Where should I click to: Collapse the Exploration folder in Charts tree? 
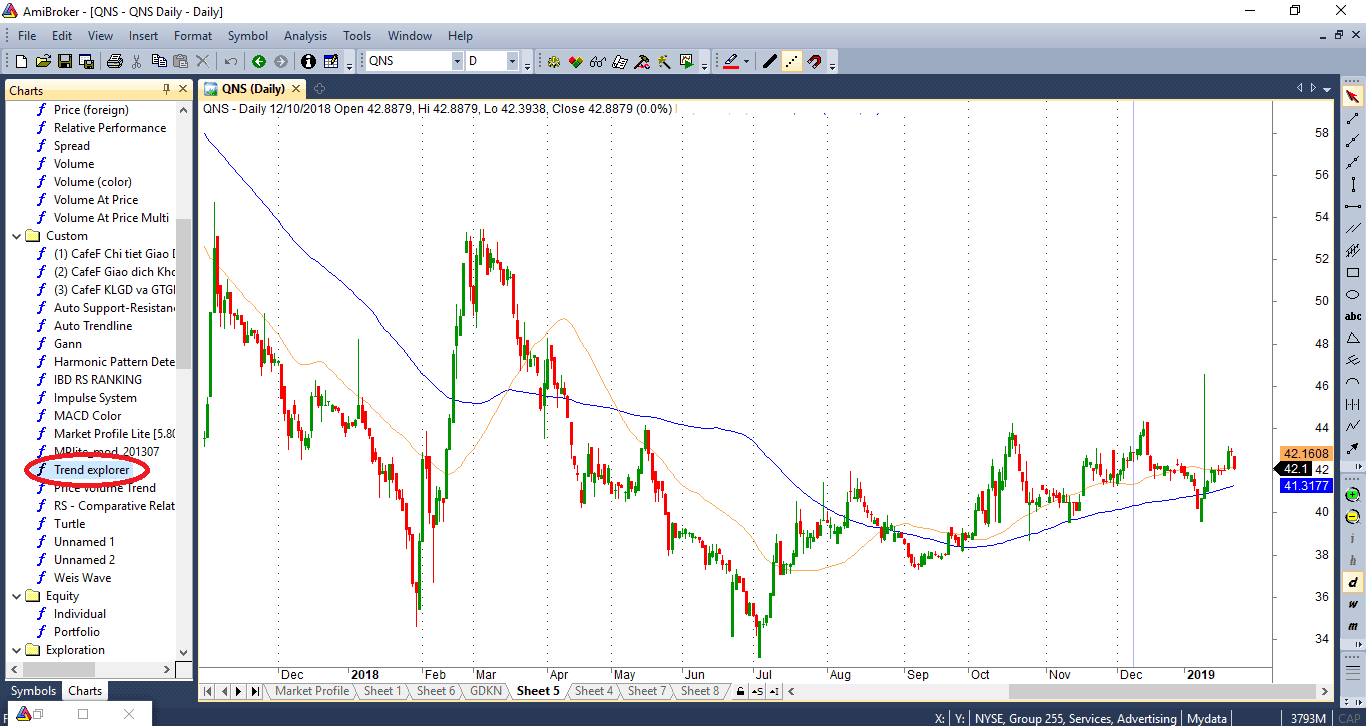(16, 650)
